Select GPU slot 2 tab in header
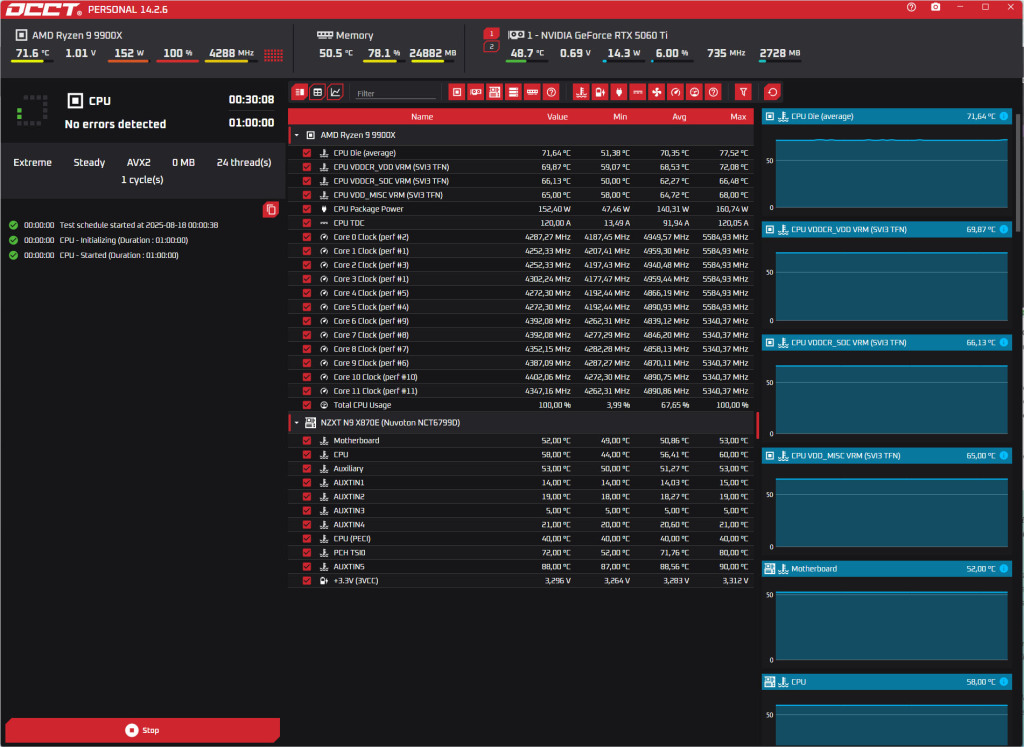Image resolution: width=1024 pixels, height=747 pixels. click(492, 46)
